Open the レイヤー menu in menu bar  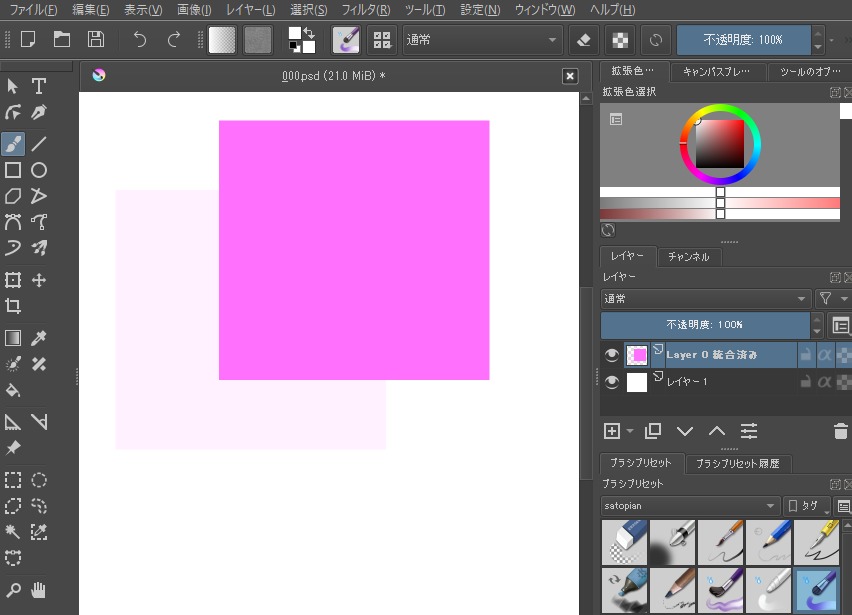pyautogui.click(x=250, y=10)
